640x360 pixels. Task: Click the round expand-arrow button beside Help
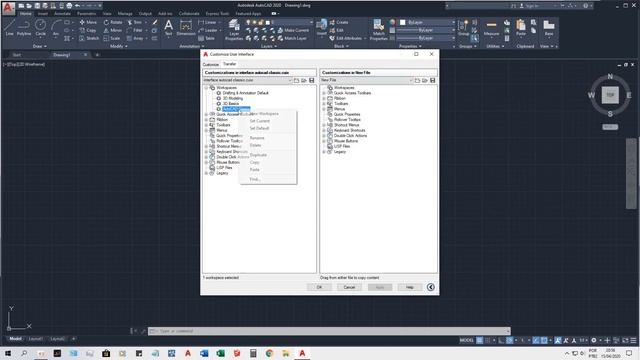[x=431, y=287]
